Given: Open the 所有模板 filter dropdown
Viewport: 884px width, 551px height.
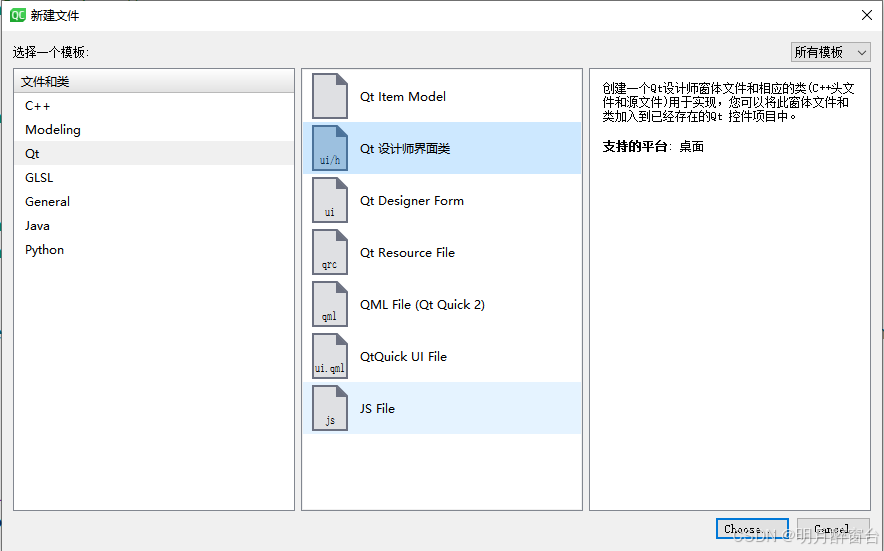Looking at the screenshot, I should pos(830,52).
